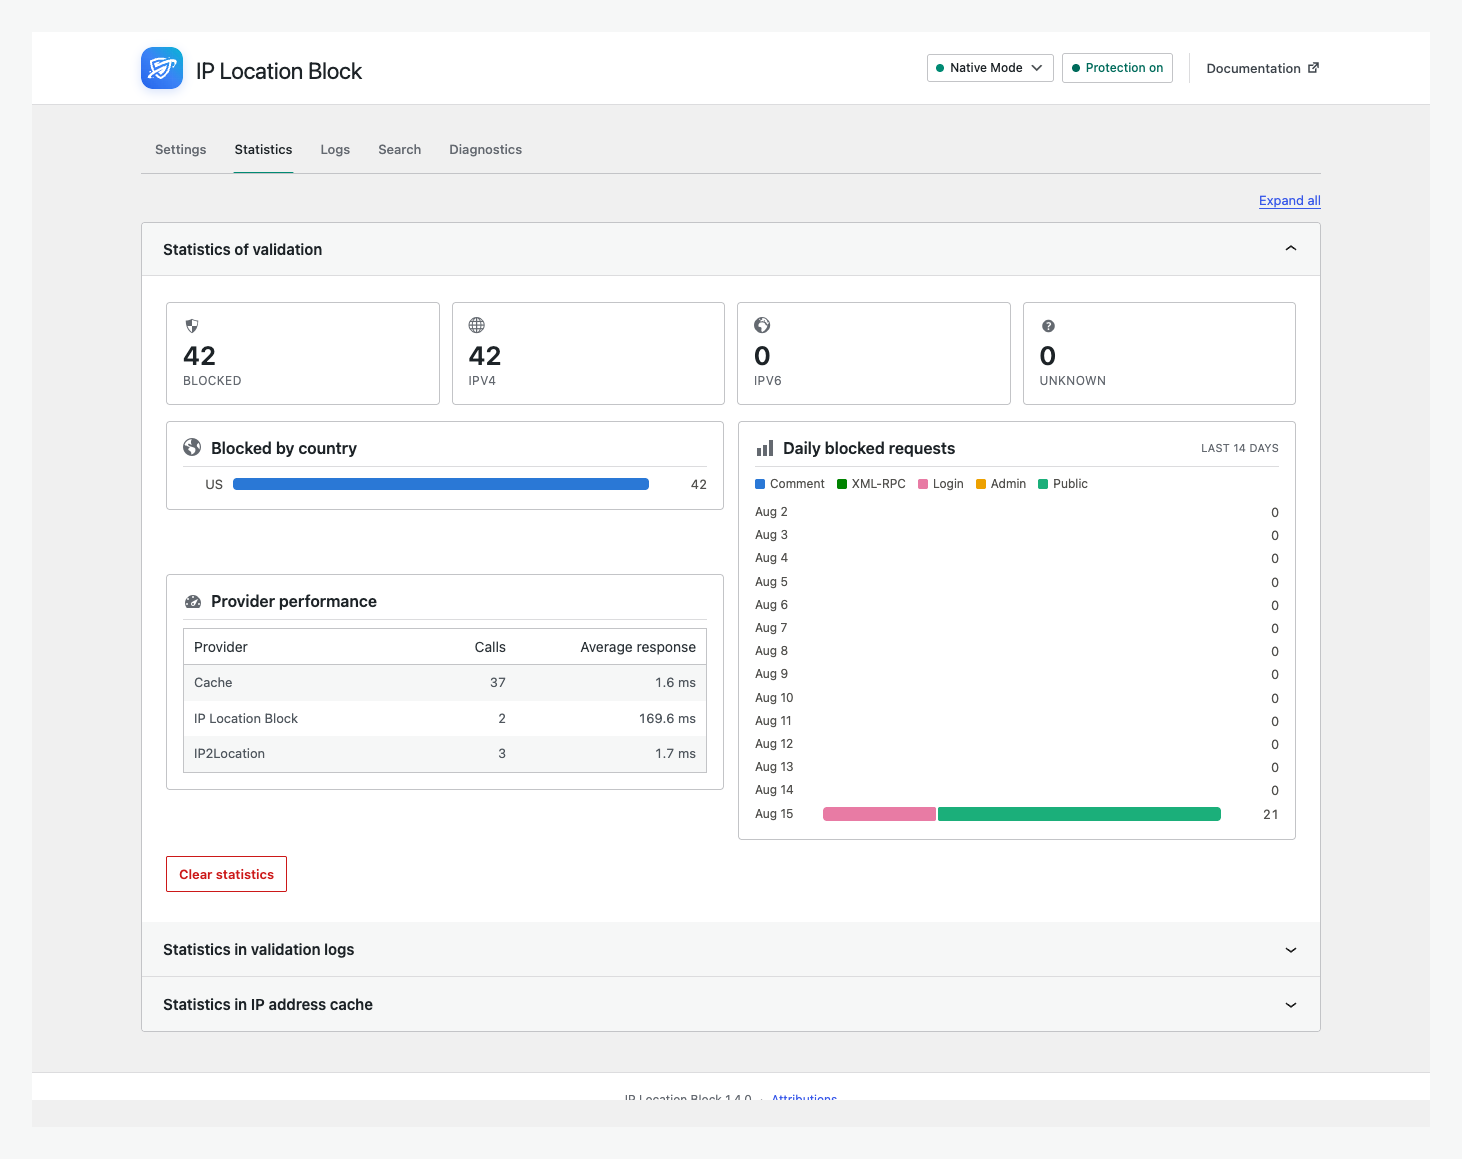Click the Expand all link
Screen dimensions: 1462x1159
[1290, 200]
